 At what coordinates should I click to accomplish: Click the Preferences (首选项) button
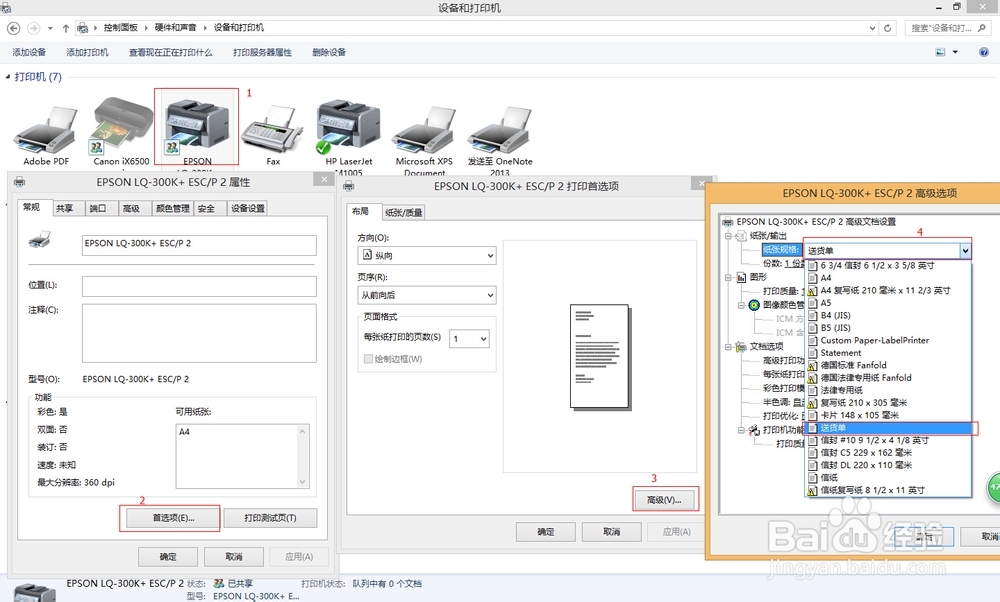tap(173, 518)
